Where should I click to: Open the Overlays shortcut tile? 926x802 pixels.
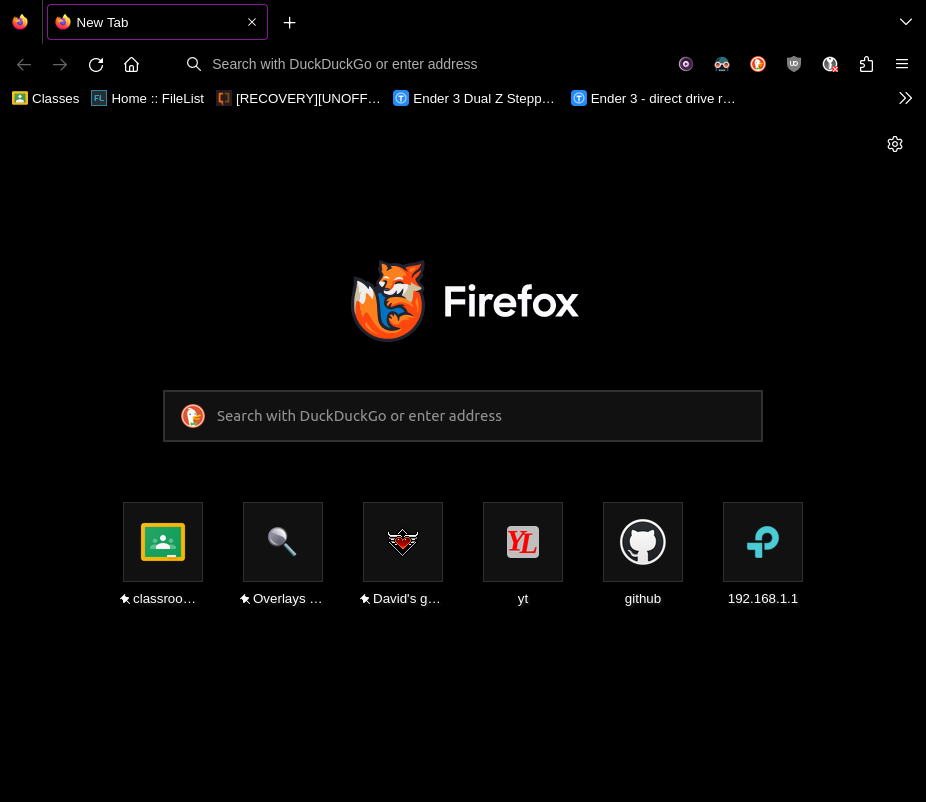[x=283, y=542]
